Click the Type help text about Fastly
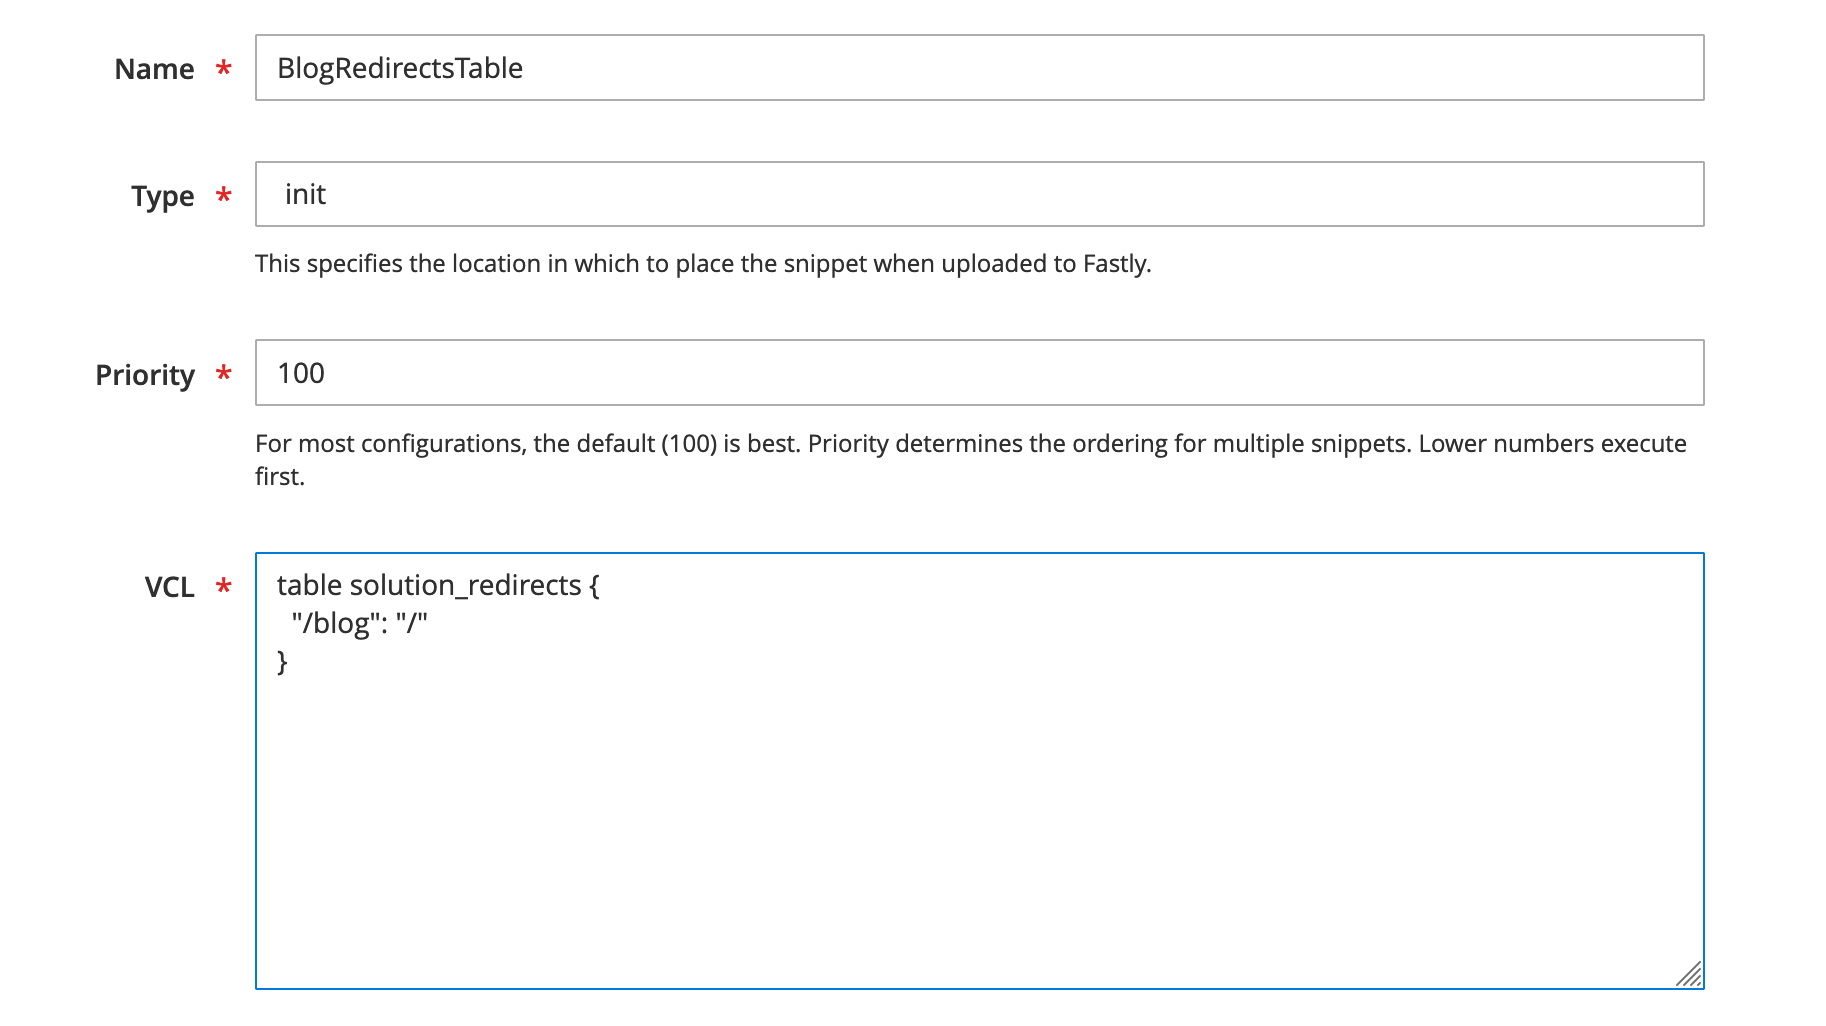 pos(703,264)
